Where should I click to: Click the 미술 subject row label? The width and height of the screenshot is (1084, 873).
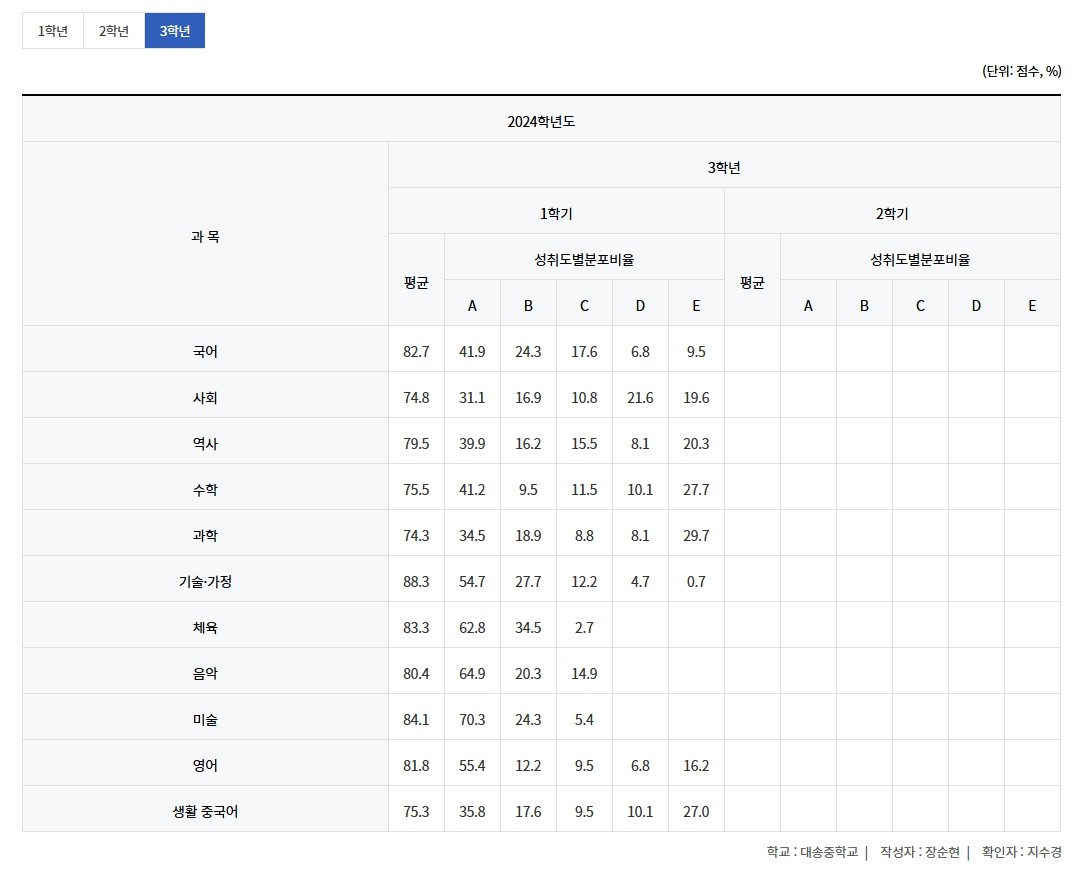(x=205, y=720)
